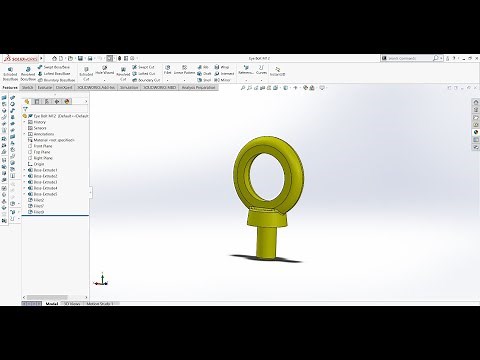Select Eye Bolt root tree item

[55, 116]
